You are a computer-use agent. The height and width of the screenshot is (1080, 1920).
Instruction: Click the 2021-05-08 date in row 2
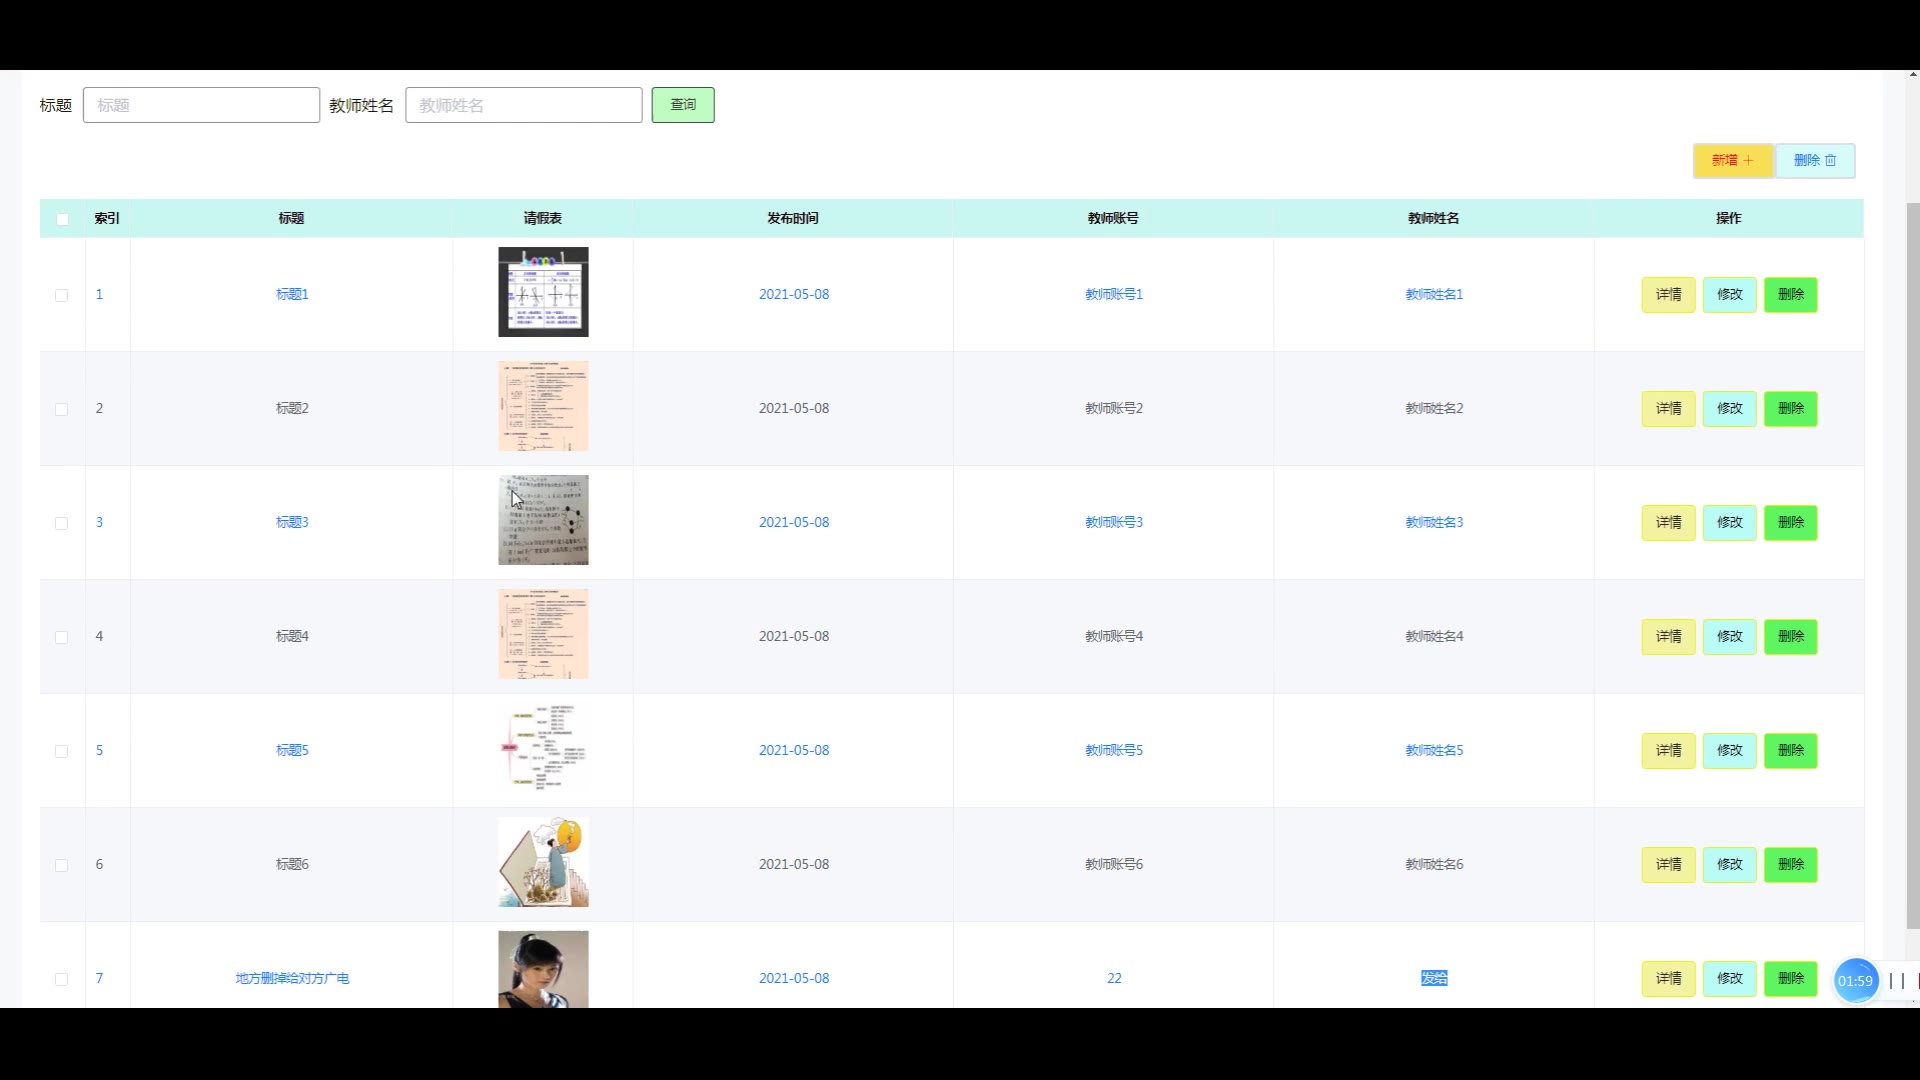794,408
